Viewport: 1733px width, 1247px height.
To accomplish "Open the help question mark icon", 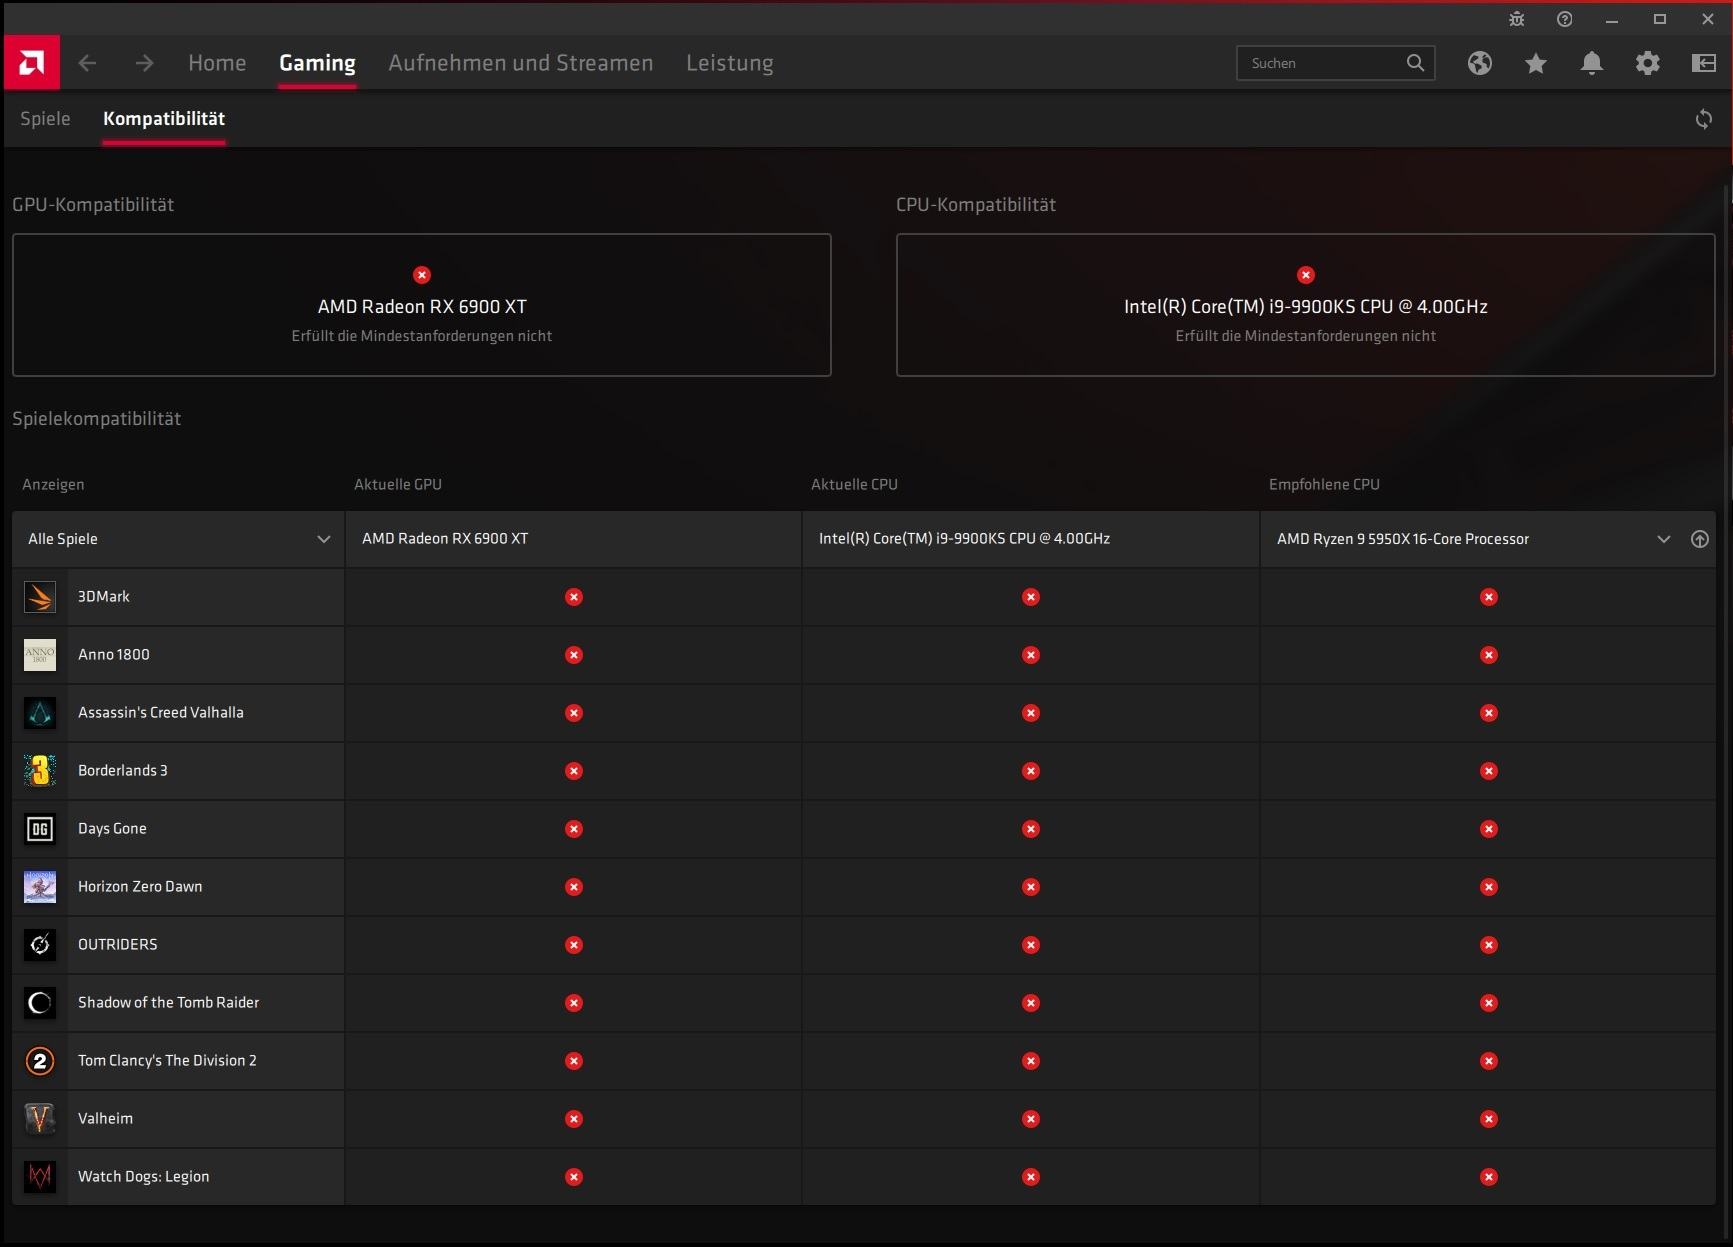I will 1565,19.
